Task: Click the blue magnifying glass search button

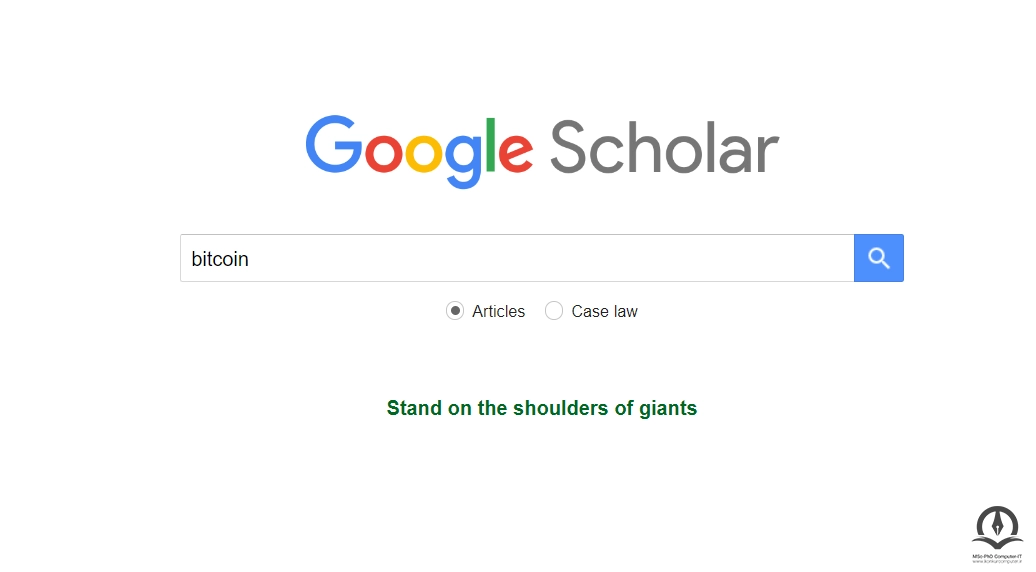Action: coord(879,258)
